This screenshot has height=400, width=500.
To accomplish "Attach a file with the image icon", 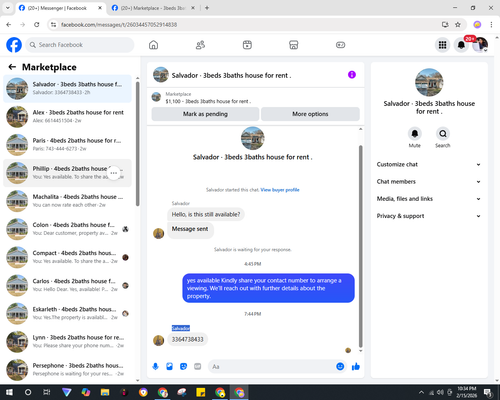I will click(x=169, y=367).
